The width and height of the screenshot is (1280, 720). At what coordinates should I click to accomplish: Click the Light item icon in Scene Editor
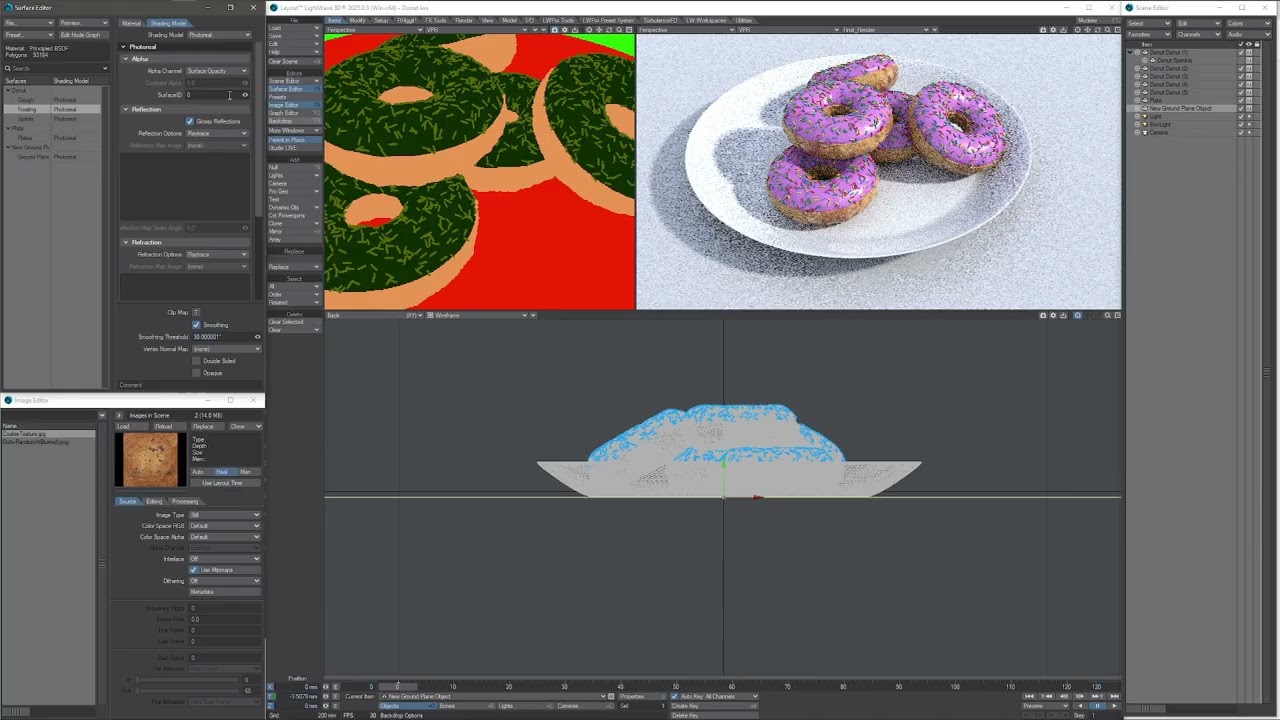(x=1145, y=117)
